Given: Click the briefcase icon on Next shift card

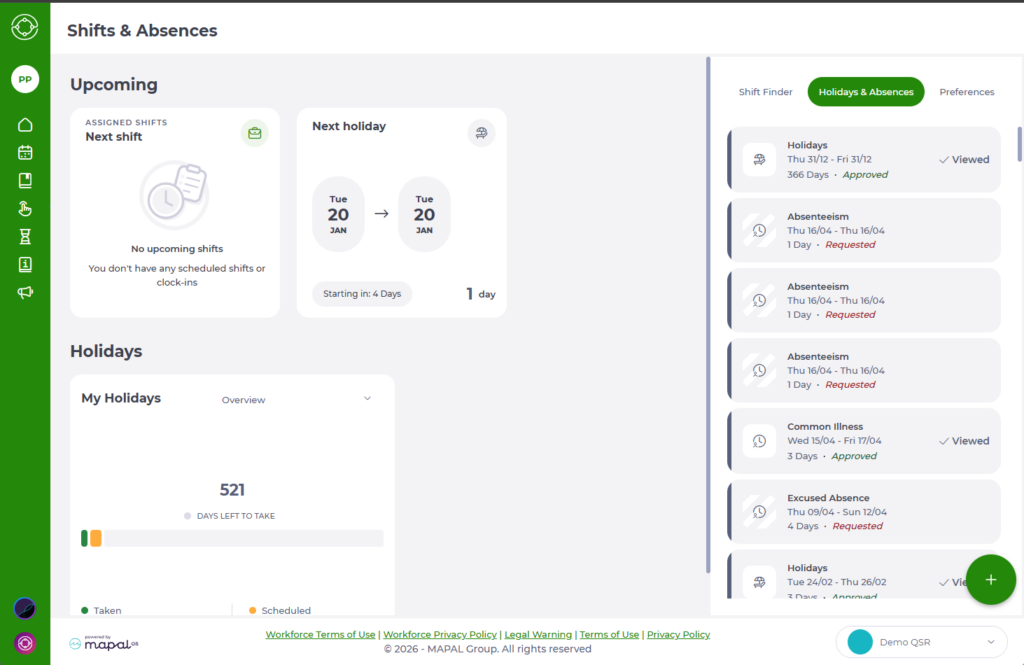Looking at the screenshot, I should coord(255,133).
